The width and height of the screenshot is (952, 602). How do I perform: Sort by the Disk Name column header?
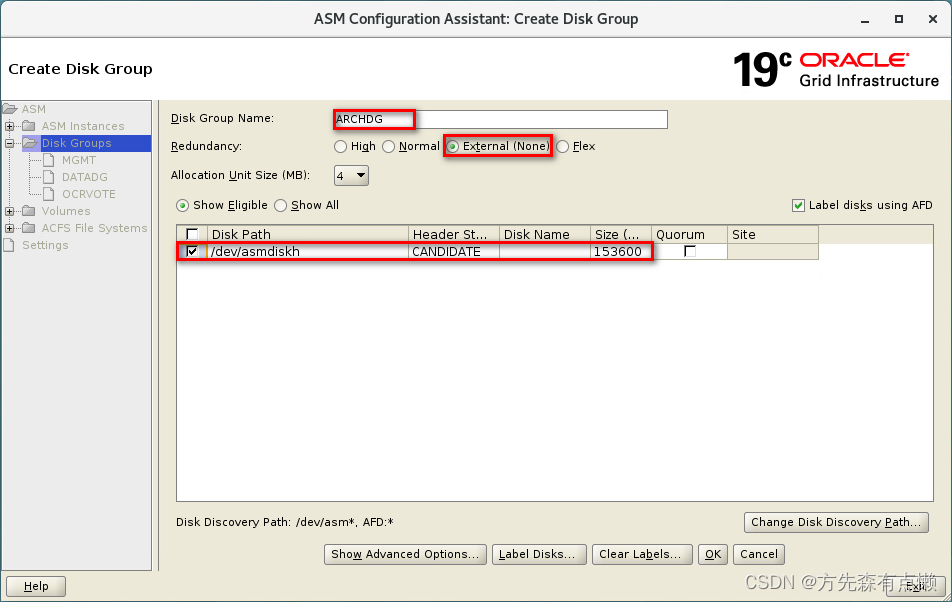pyautogui.click(x=545, y=234)
